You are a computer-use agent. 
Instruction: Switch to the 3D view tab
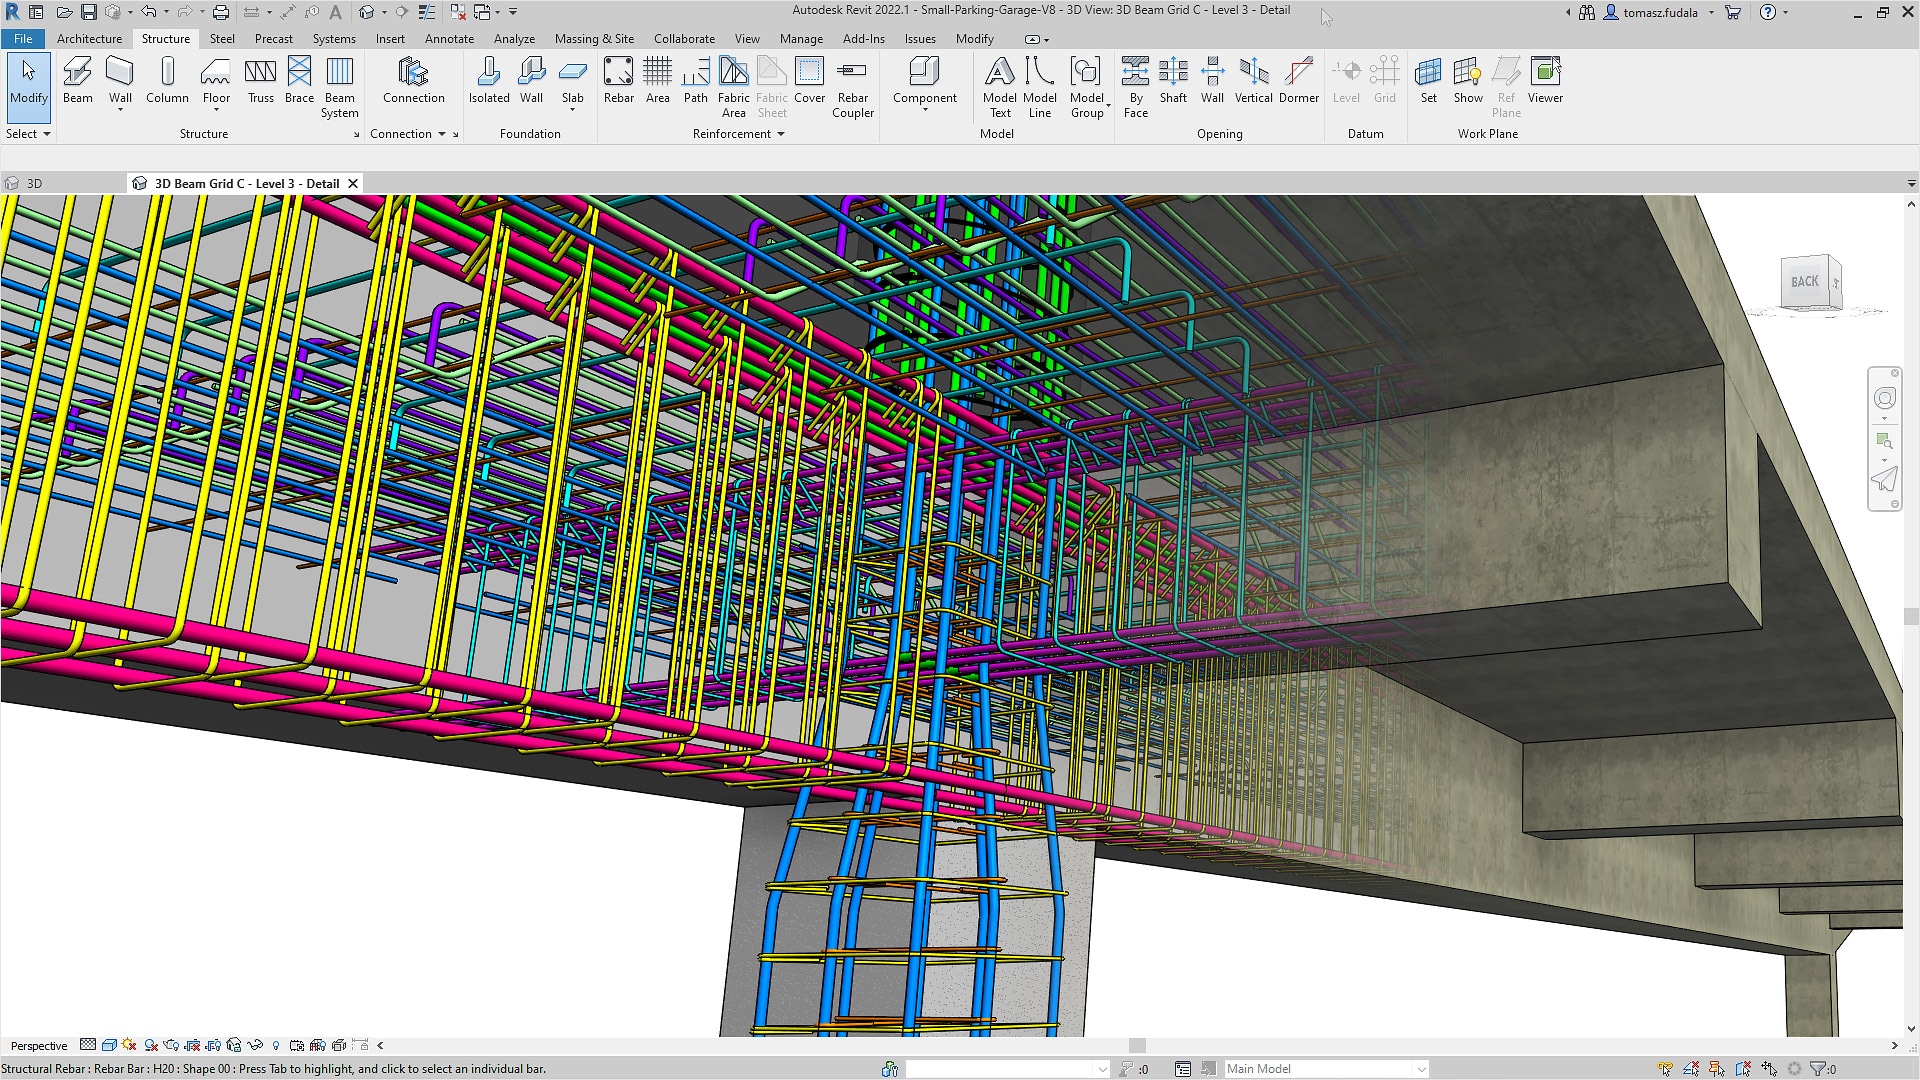(x=34, y=184)
